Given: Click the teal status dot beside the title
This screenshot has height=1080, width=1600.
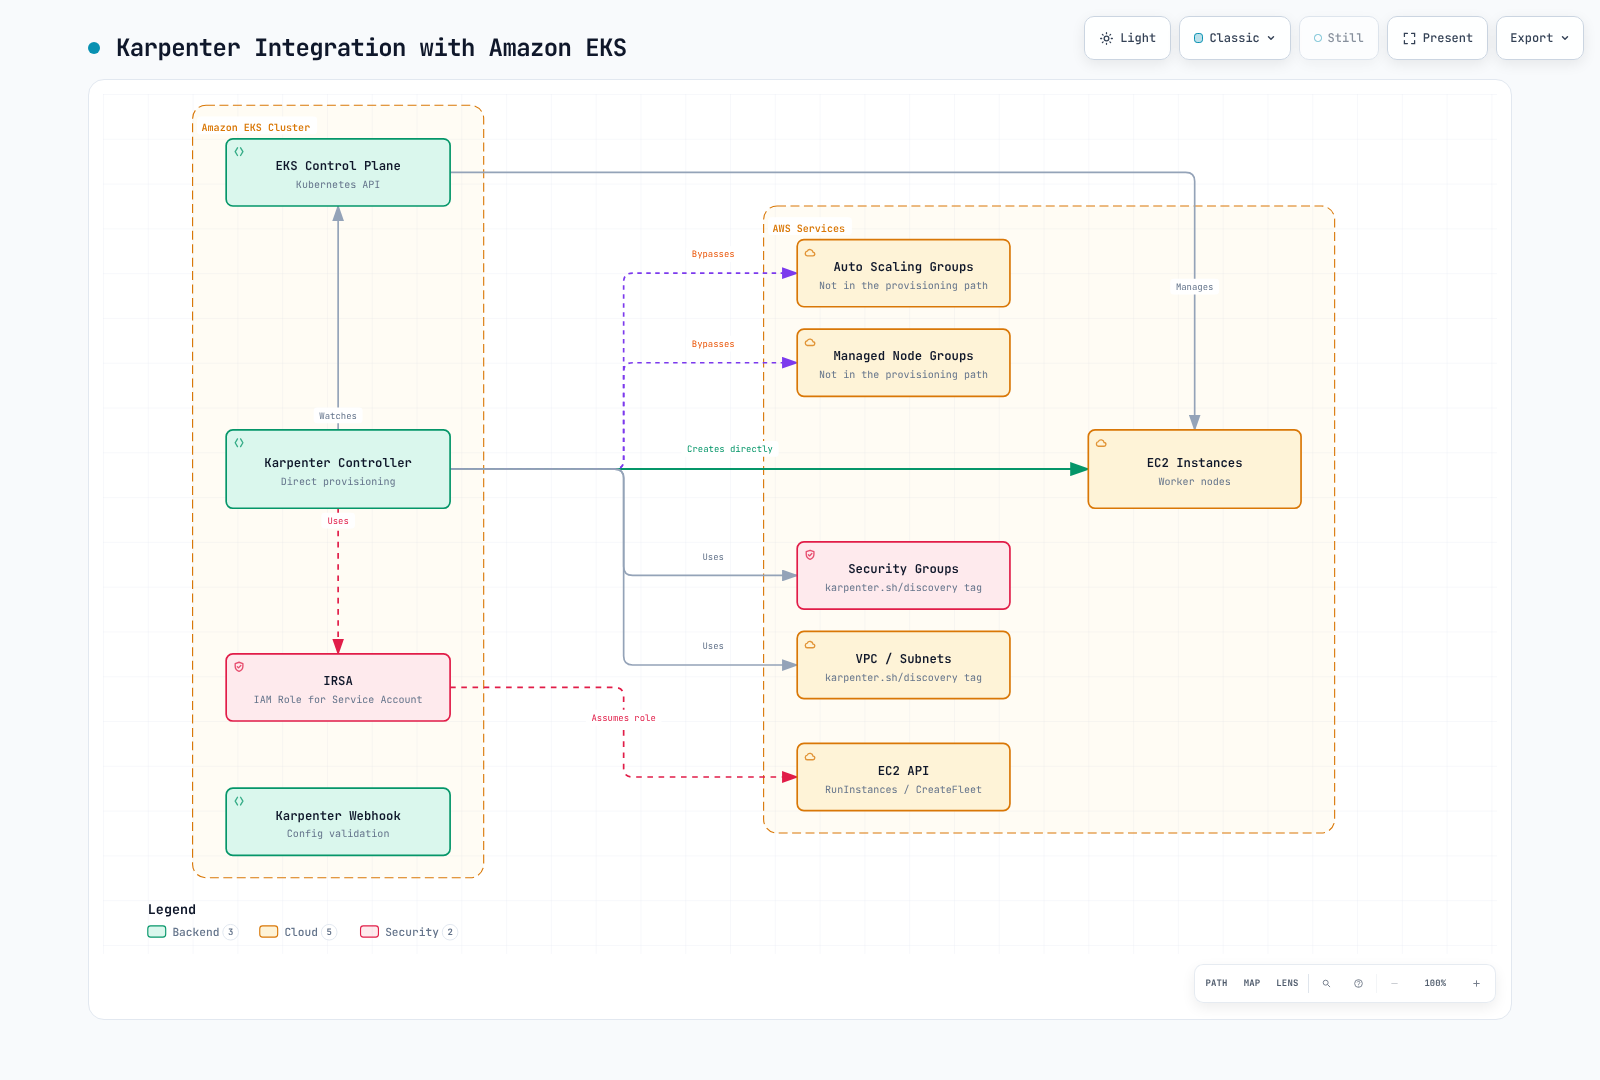Looking at the screenshot, I should (94, 48).
